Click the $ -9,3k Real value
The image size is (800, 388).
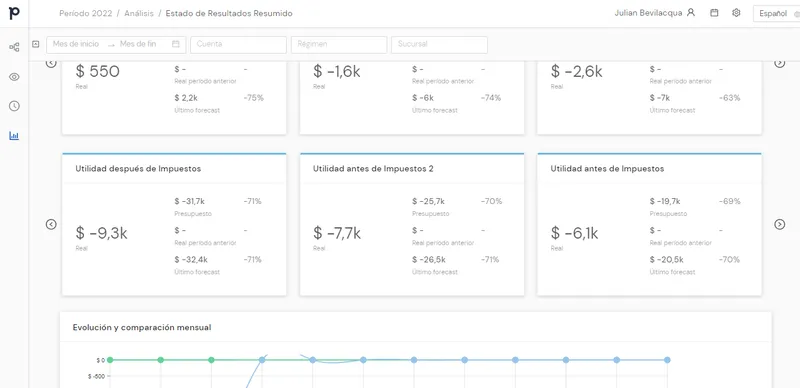coord(102,233)
